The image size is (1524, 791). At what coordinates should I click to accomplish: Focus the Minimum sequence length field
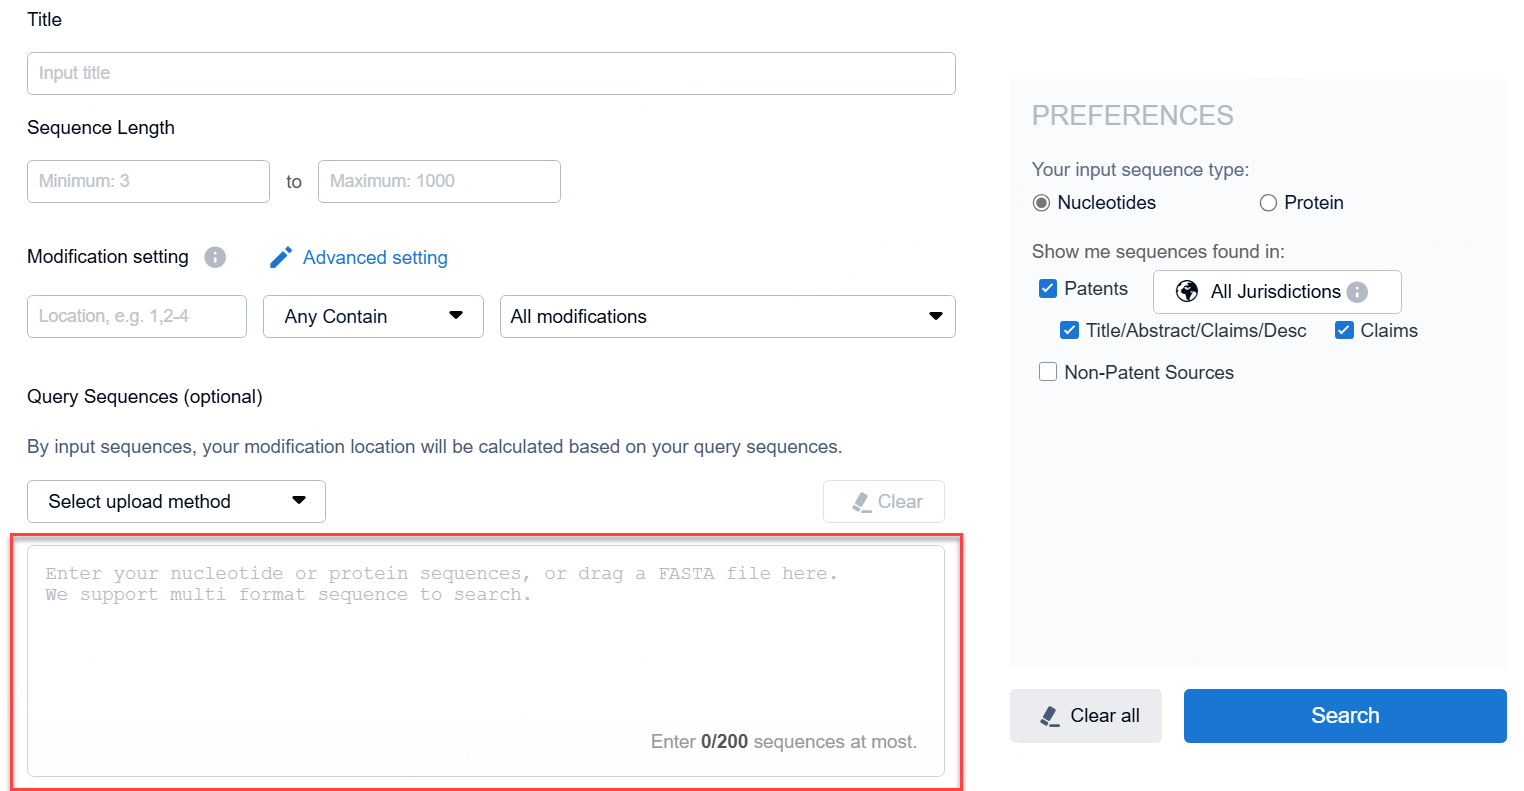[x=148, y=182]
